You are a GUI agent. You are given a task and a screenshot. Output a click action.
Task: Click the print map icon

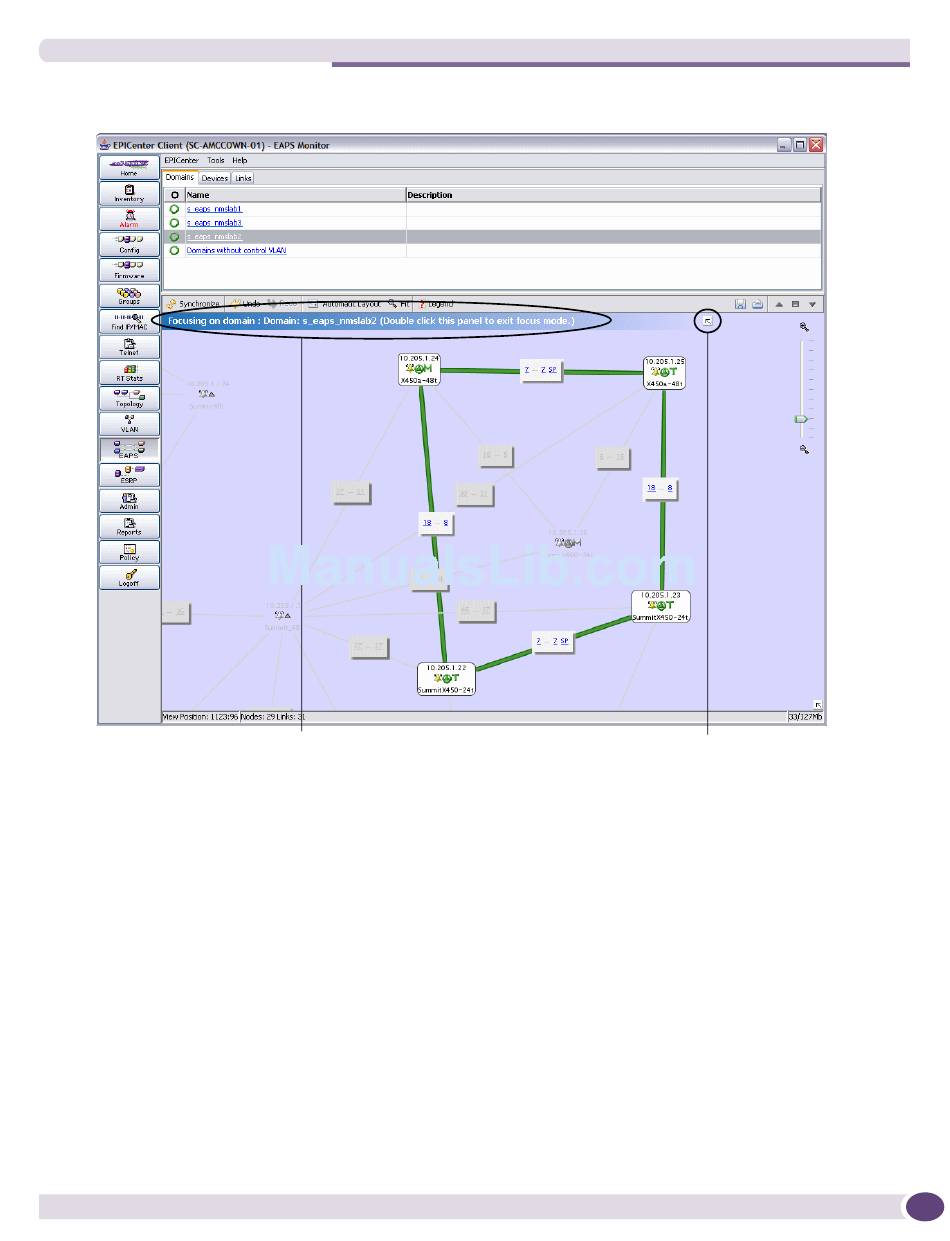pos(758,304)
